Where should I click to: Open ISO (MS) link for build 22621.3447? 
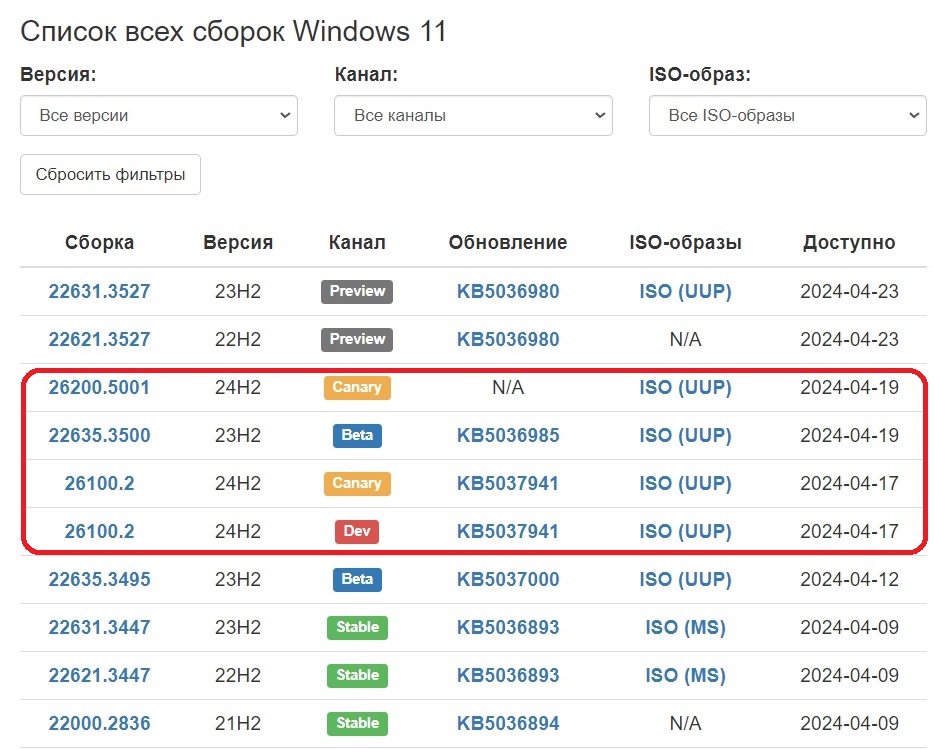686,675
